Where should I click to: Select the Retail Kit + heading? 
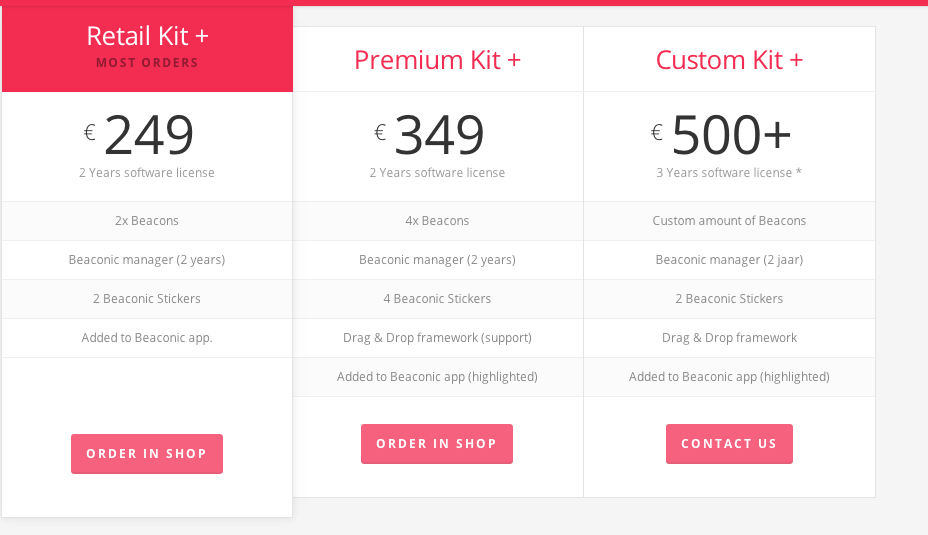coord(147,36)
